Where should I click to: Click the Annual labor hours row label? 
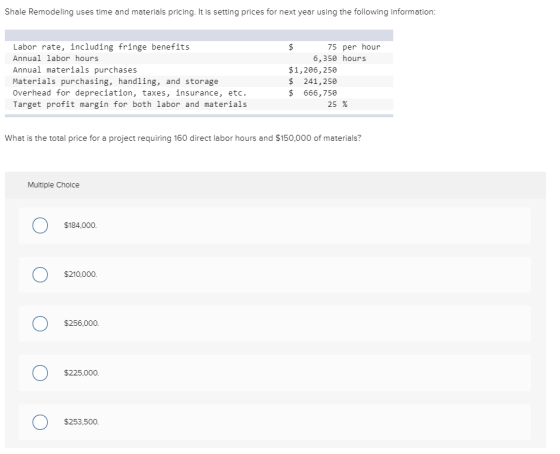click(x=55, y=59)
